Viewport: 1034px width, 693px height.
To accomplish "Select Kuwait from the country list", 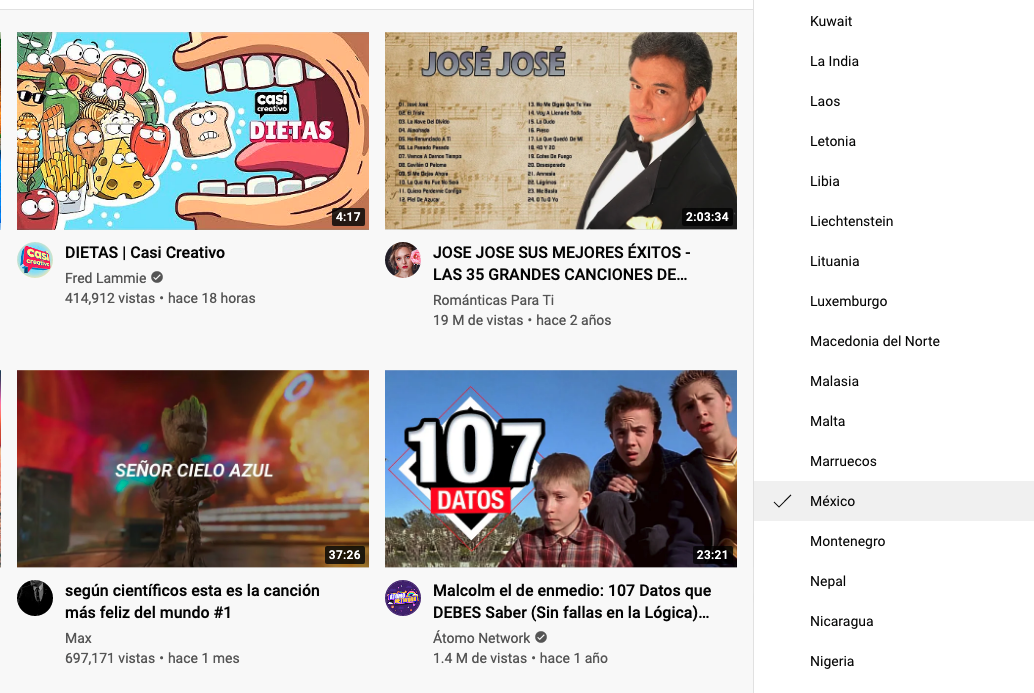I will coord(894,21).
